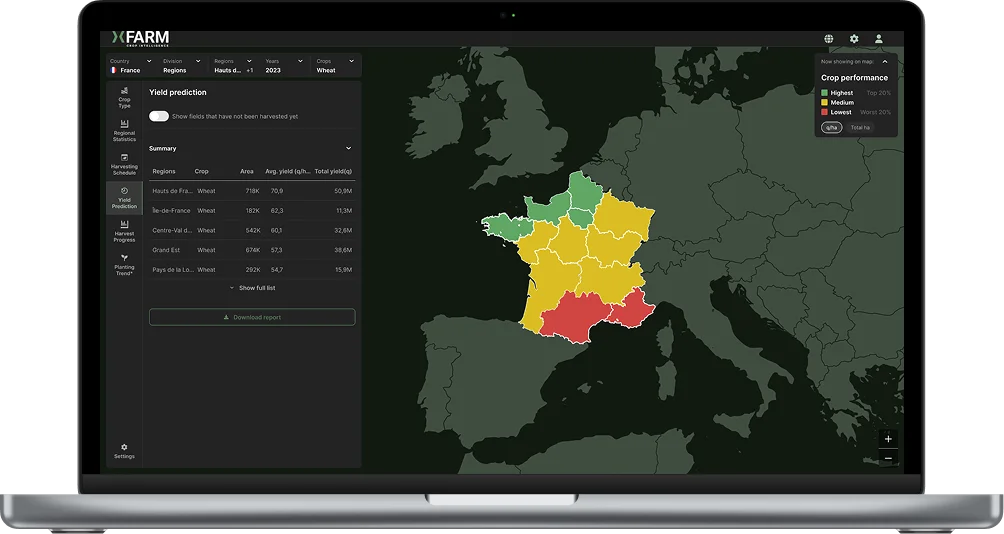Screen dimensions: 1004x534
Task: Open the Regions filter dropdown
Action: [x=233, y=65]
